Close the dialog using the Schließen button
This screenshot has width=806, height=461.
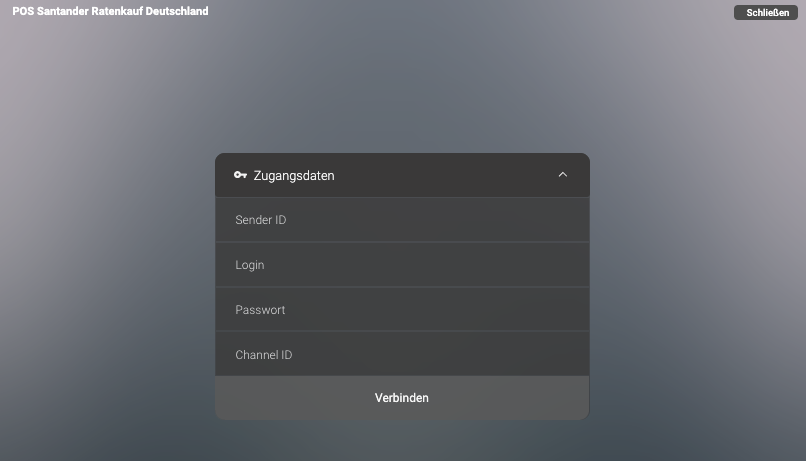click(766, 12)
